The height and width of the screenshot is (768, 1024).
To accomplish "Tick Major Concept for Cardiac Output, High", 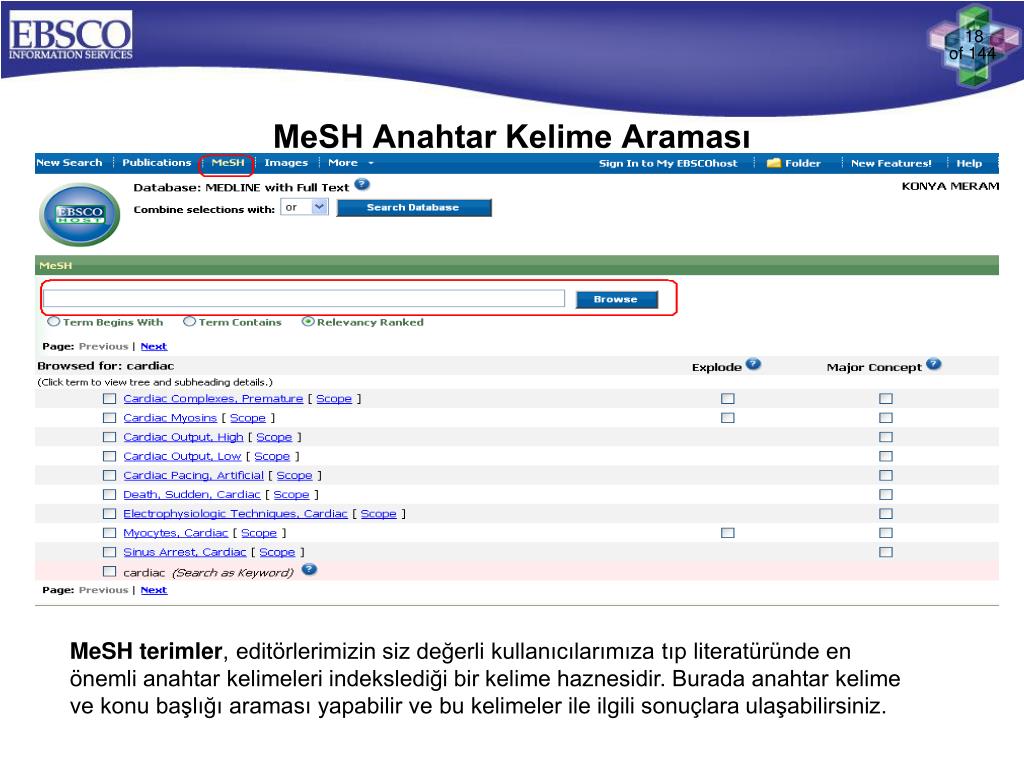I will coord(886,437).
